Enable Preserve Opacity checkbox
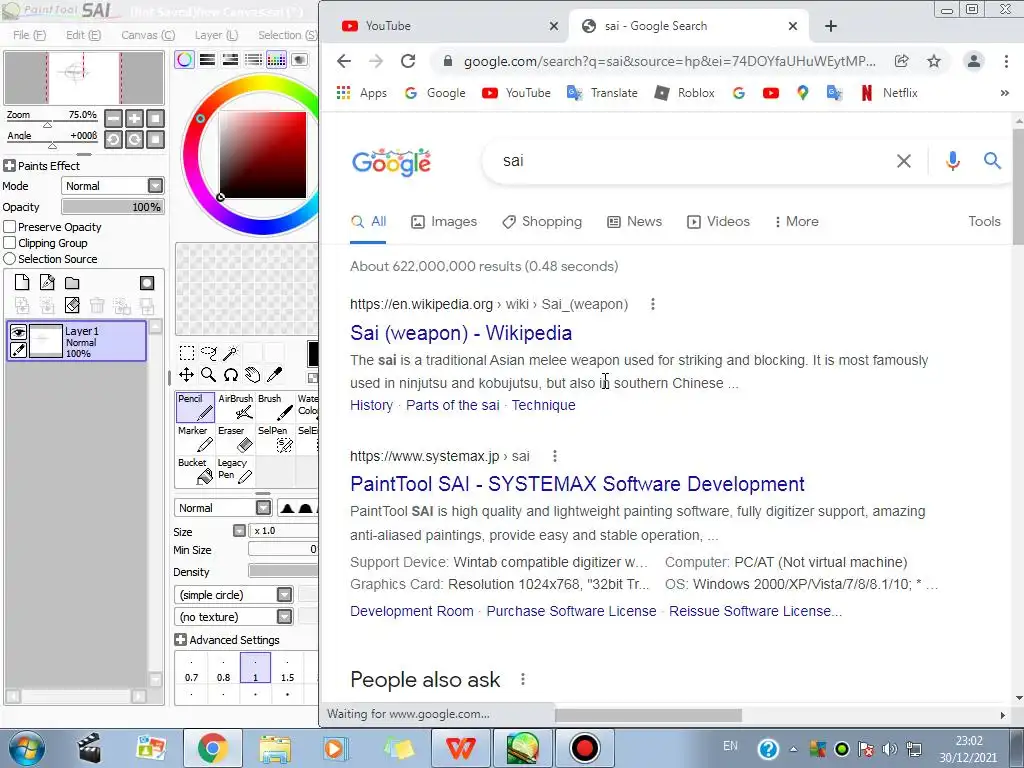This screenshot has height=768, width=1024. point(10,227)
